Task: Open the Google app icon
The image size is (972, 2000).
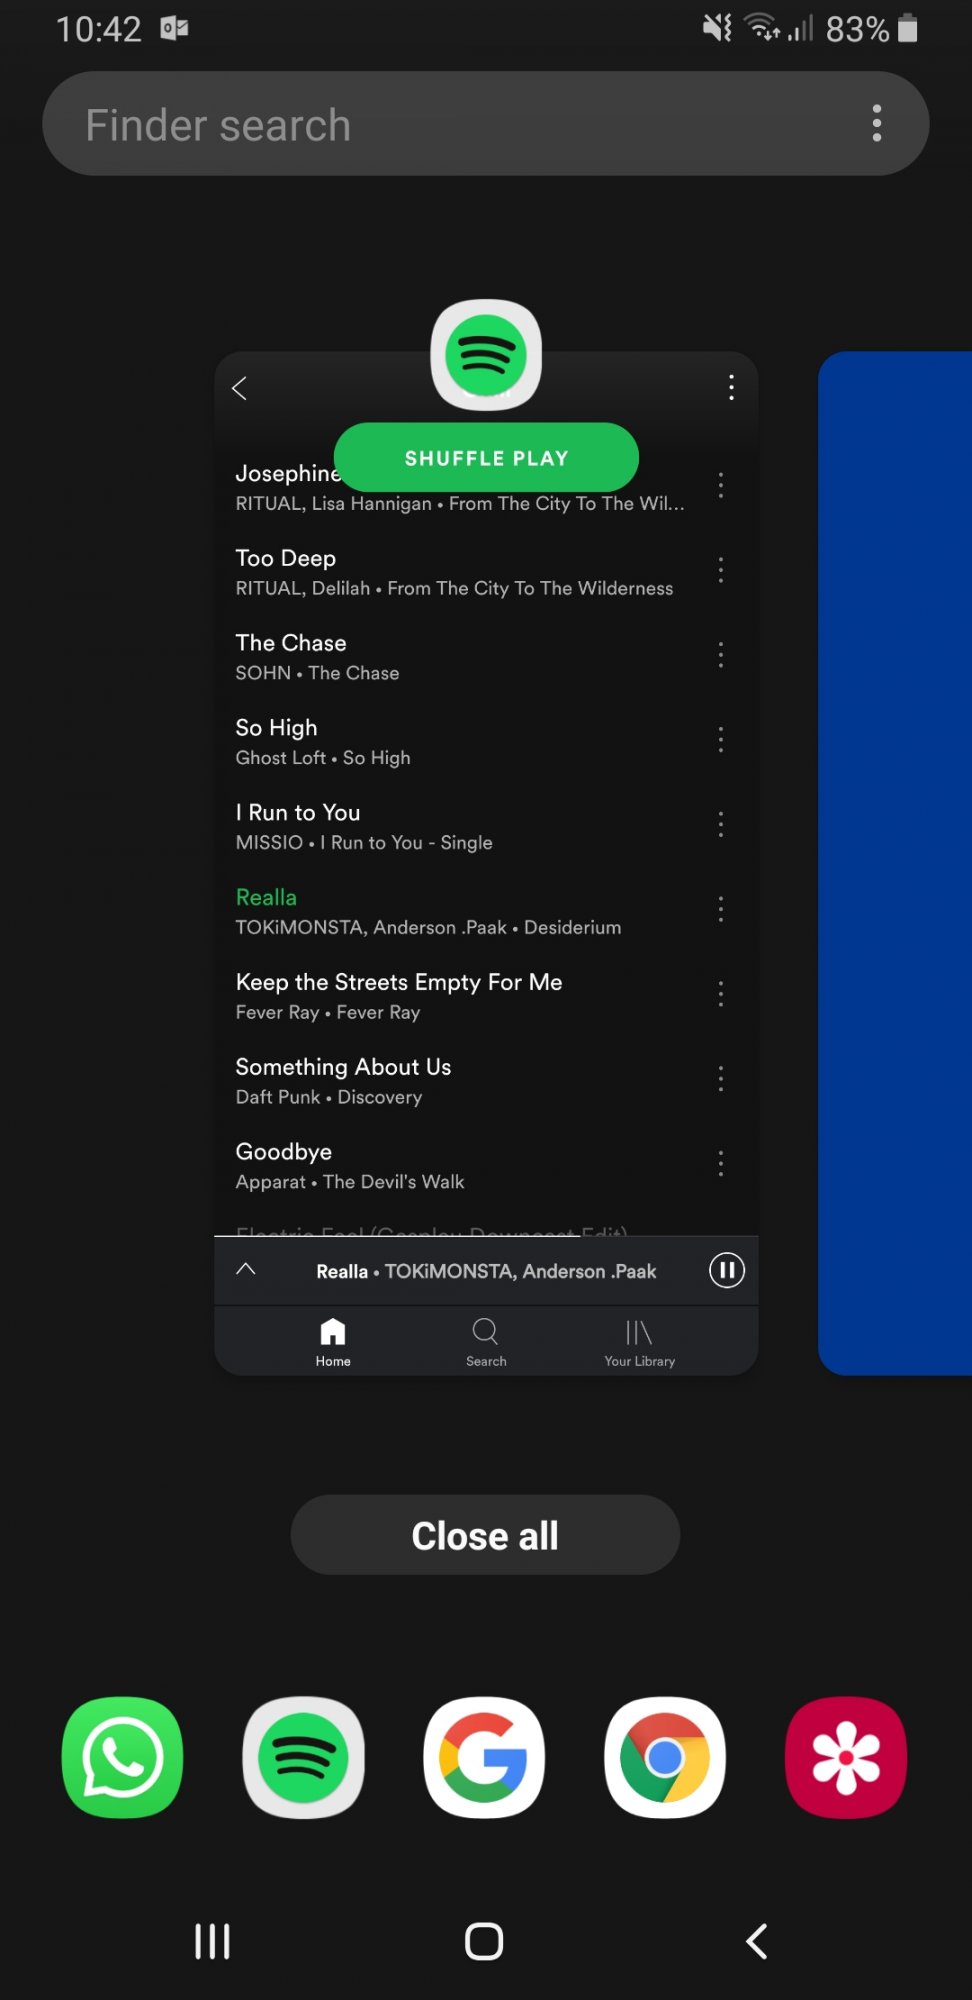Action: point(485,1757)
